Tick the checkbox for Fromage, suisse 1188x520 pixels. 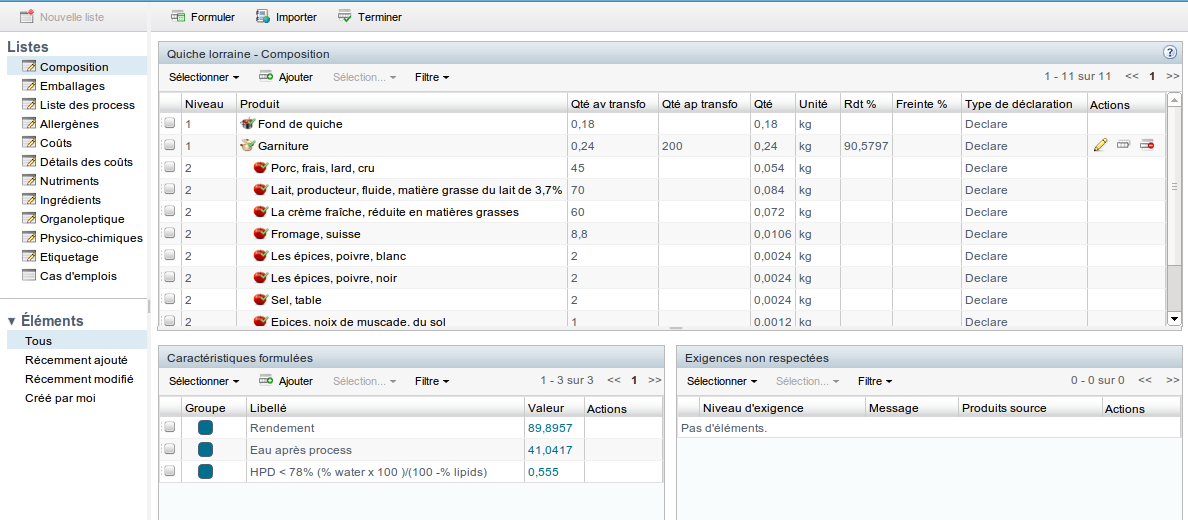(x=170, y=233)
